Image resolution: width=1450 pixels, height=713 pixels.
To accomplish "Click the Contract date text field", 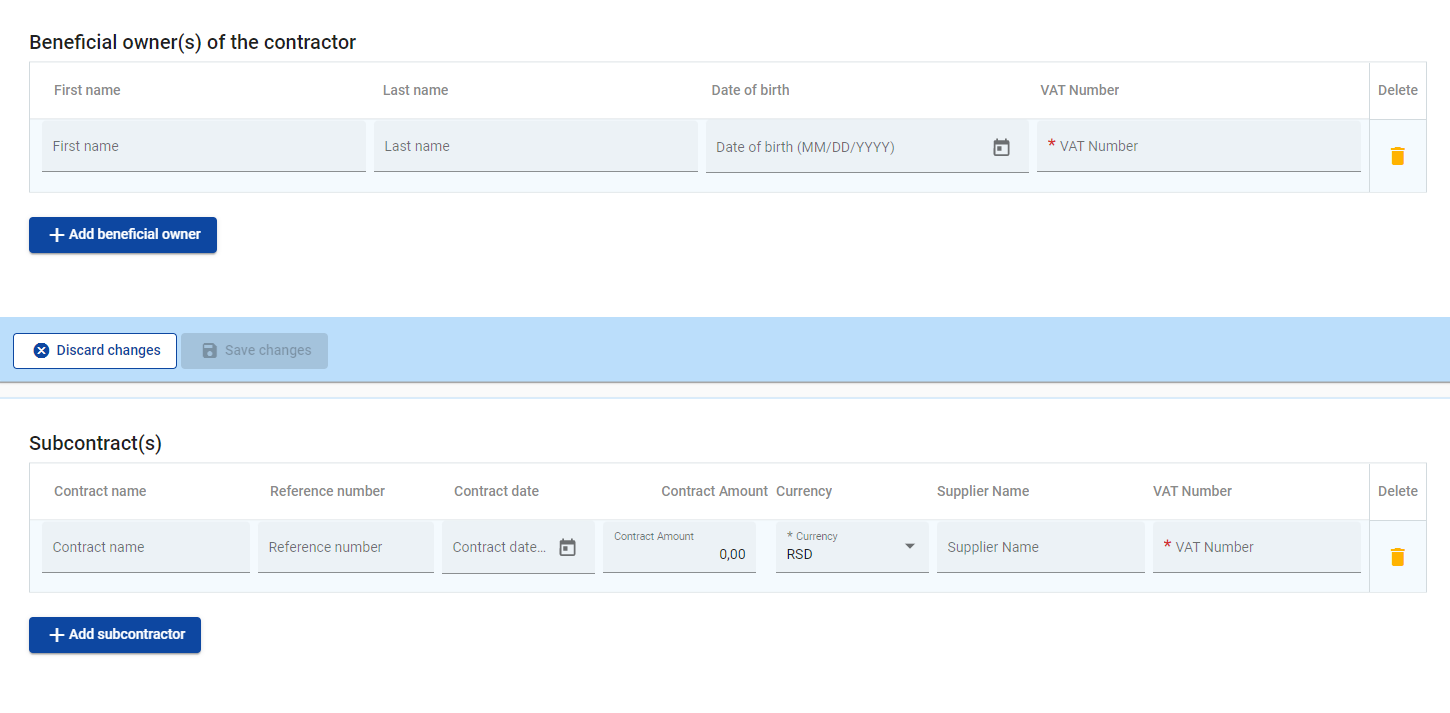I will point(498,548).
